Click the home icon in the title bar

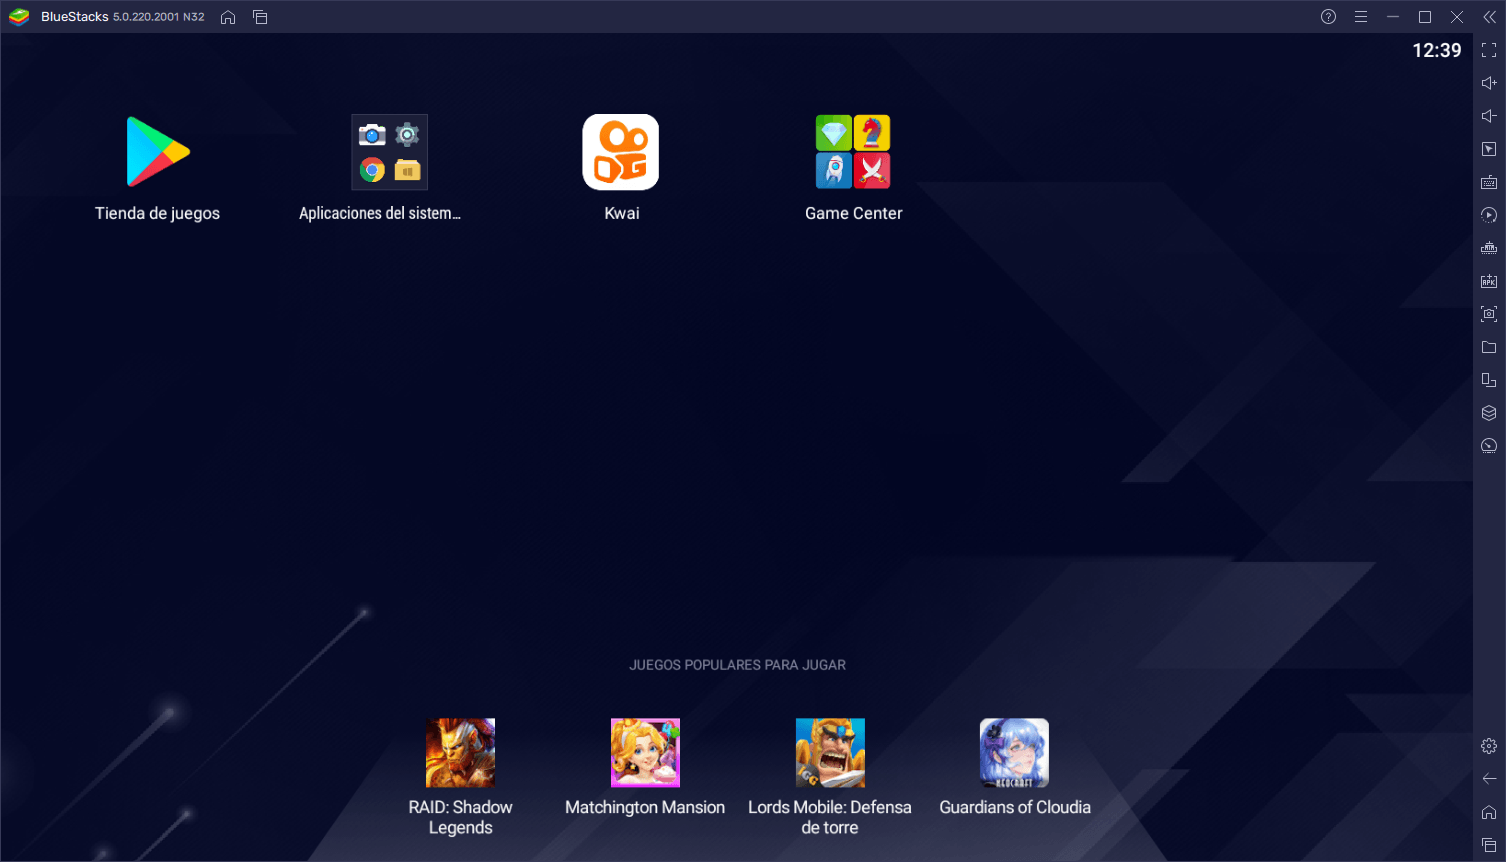228,17
